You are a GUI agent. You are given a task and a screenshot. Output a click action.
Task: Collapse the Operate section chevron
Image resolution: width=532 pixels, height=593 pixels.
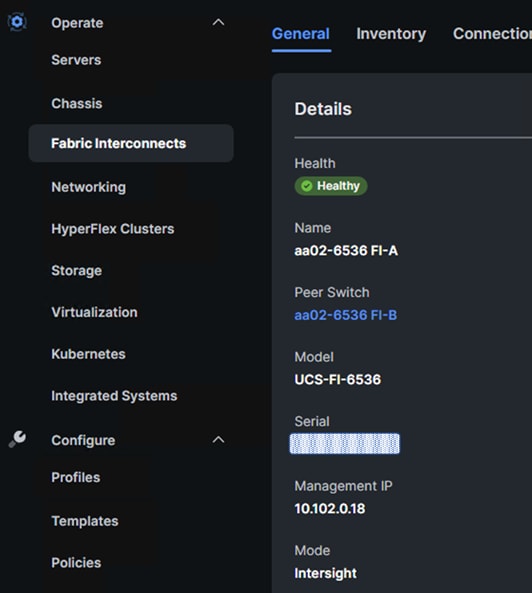tap(218, 23)
